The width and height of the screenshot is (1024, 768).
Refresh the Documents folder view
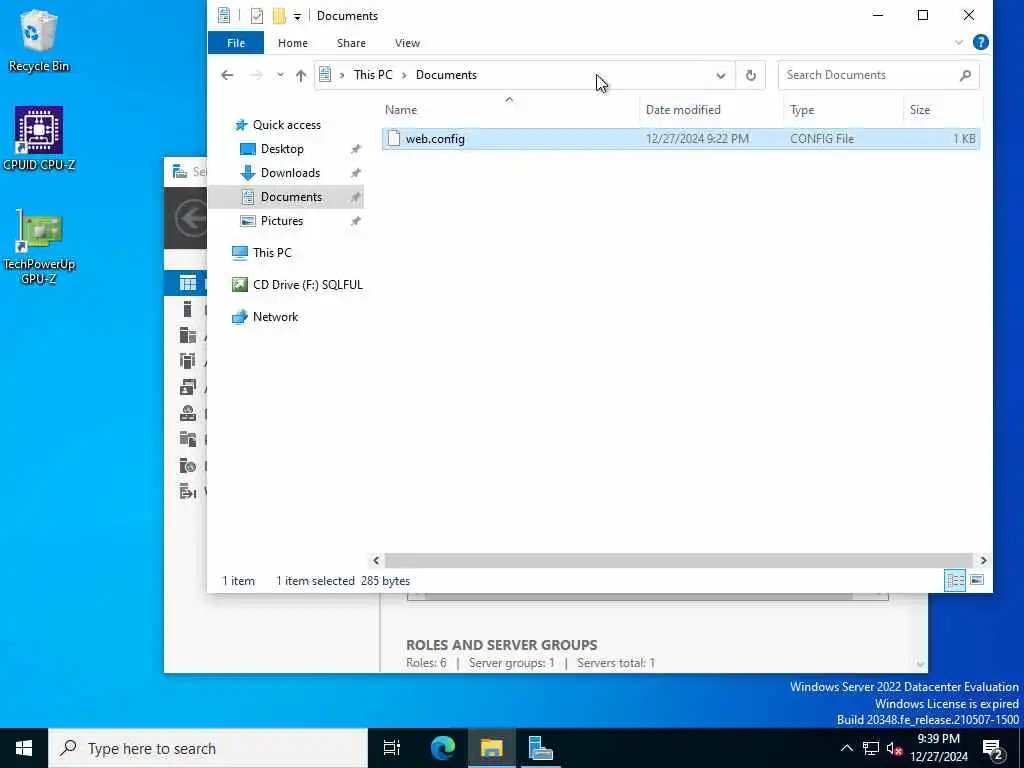point(750,75)
